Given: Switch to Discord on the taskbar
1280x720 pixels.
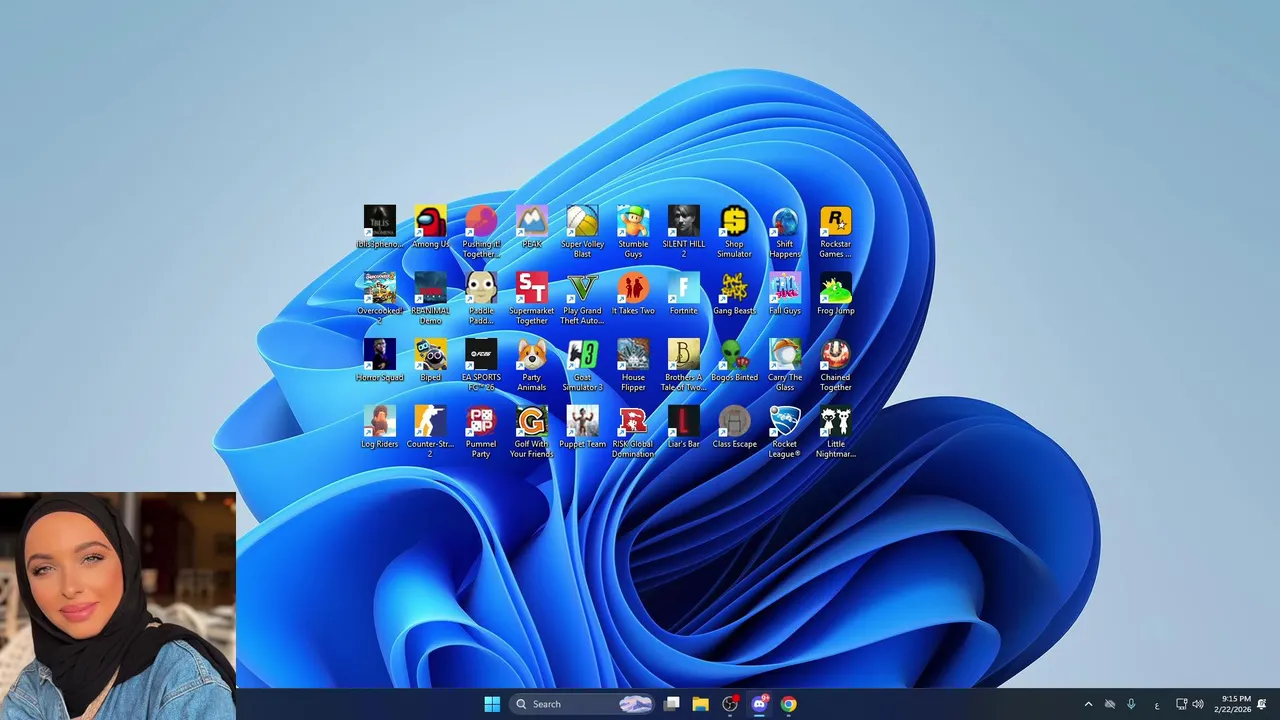Looking at the screenshot, I should [x=759, y=704].
